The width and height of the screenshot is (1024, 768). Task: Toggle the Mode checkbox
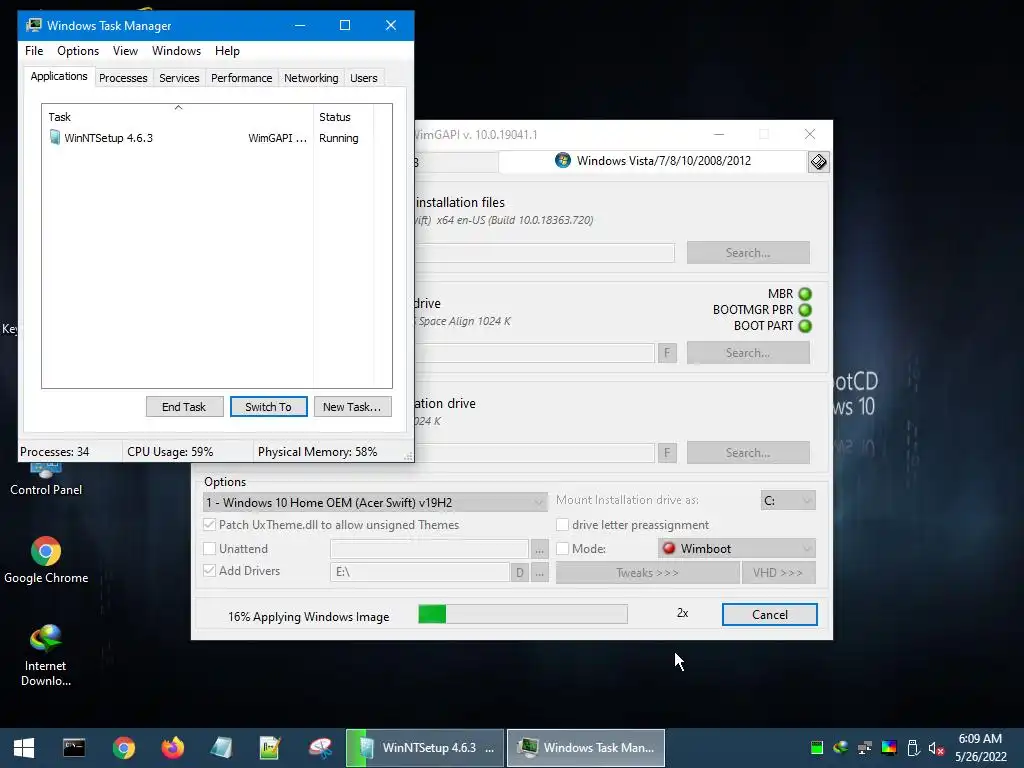click(562, 549)
